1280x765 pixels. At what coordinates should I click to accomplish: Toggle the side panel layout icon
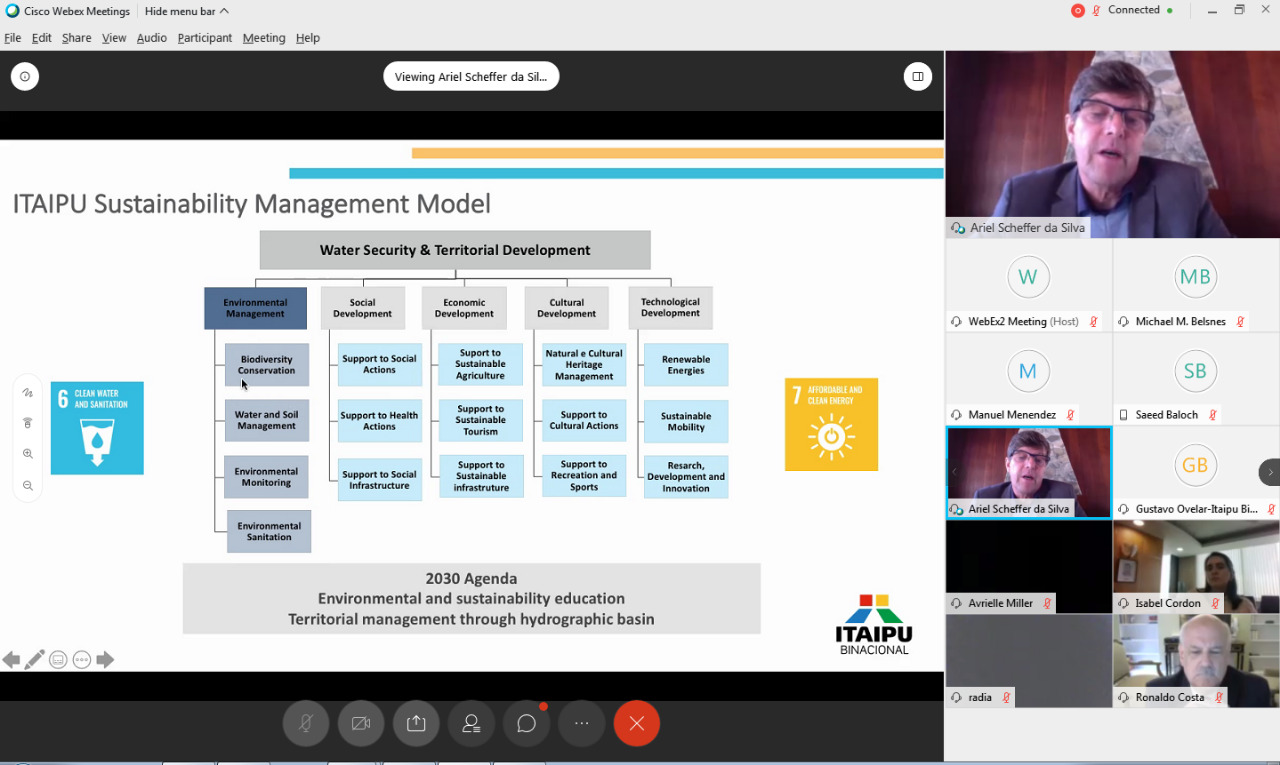[918, 76]
